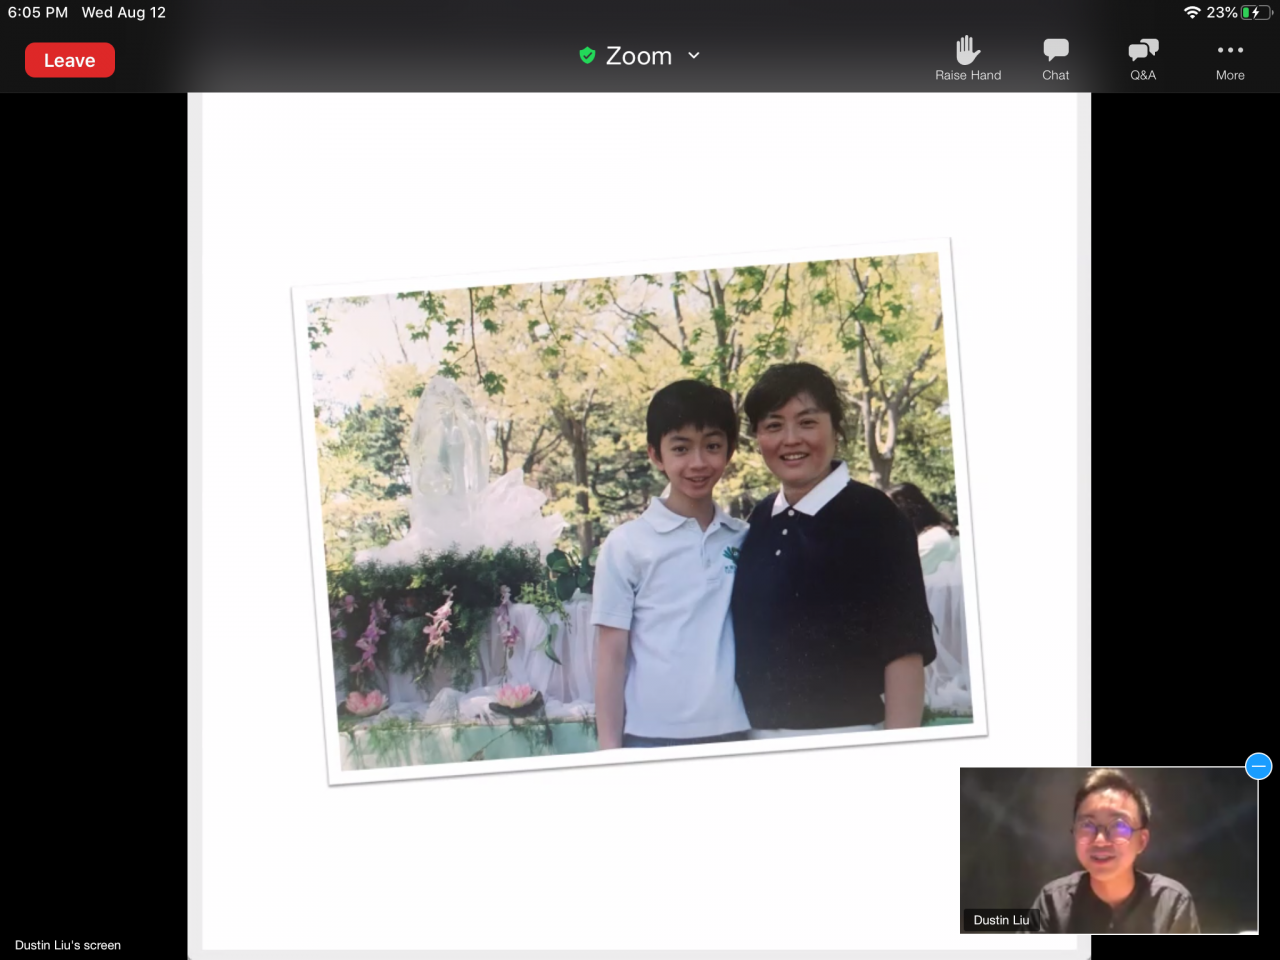1280x960 pixels.
Task: Expand the Zoom meeting info chevron
Action: coord(694,56)
